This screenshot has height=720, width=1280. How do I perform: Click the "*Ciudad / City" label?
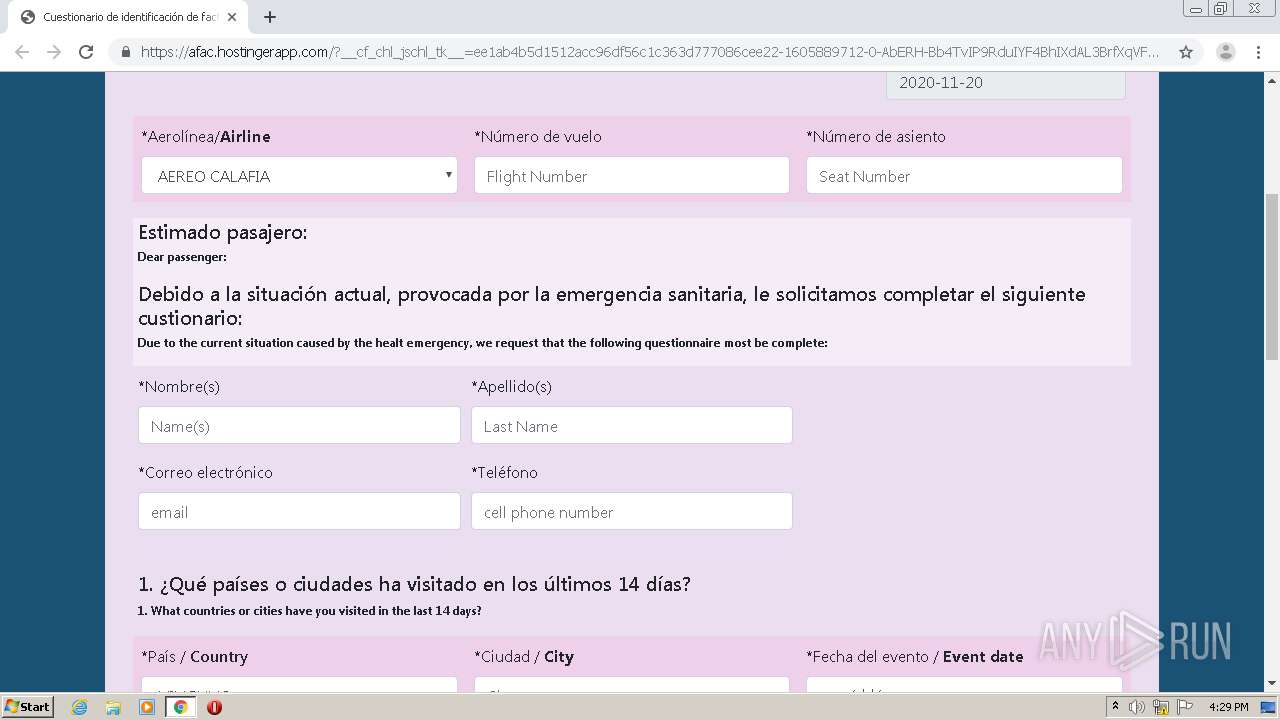(x=524, y=657)
